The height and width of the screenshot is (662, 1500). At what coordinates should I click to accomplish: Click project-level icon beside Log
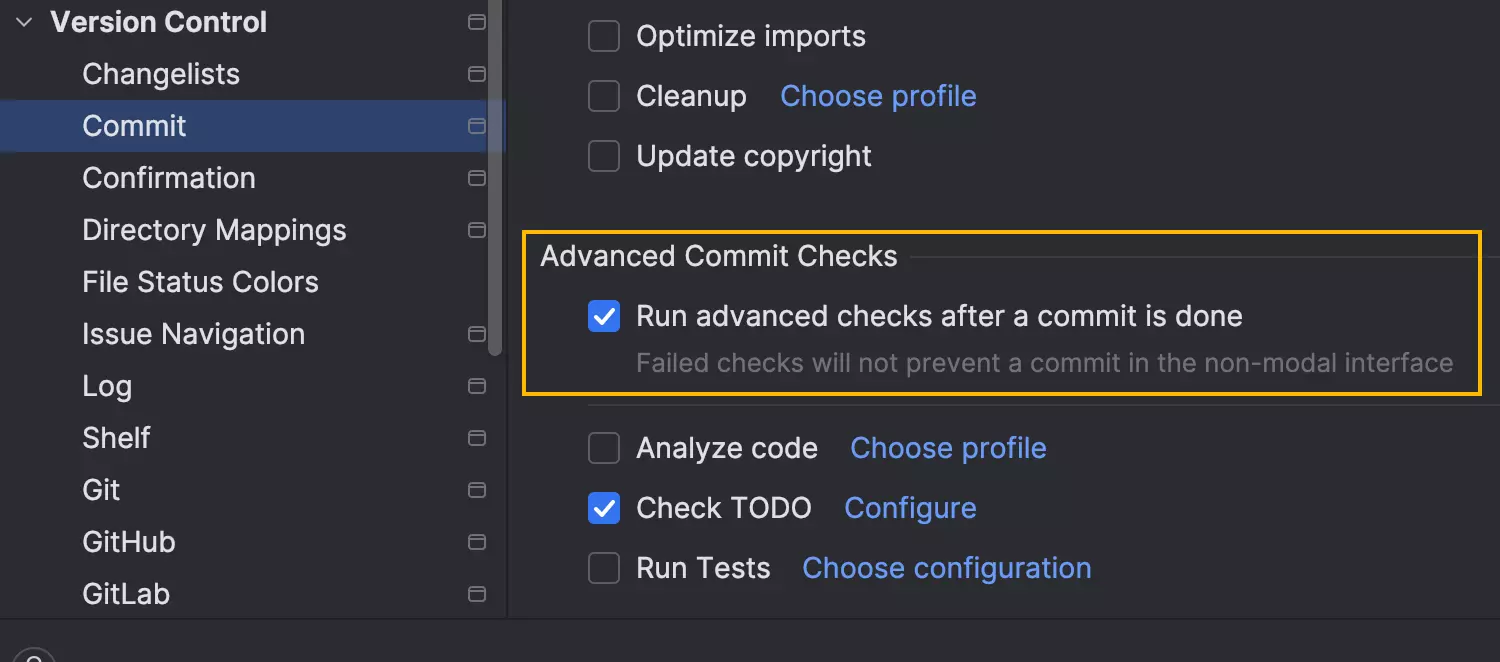[477, 386]
